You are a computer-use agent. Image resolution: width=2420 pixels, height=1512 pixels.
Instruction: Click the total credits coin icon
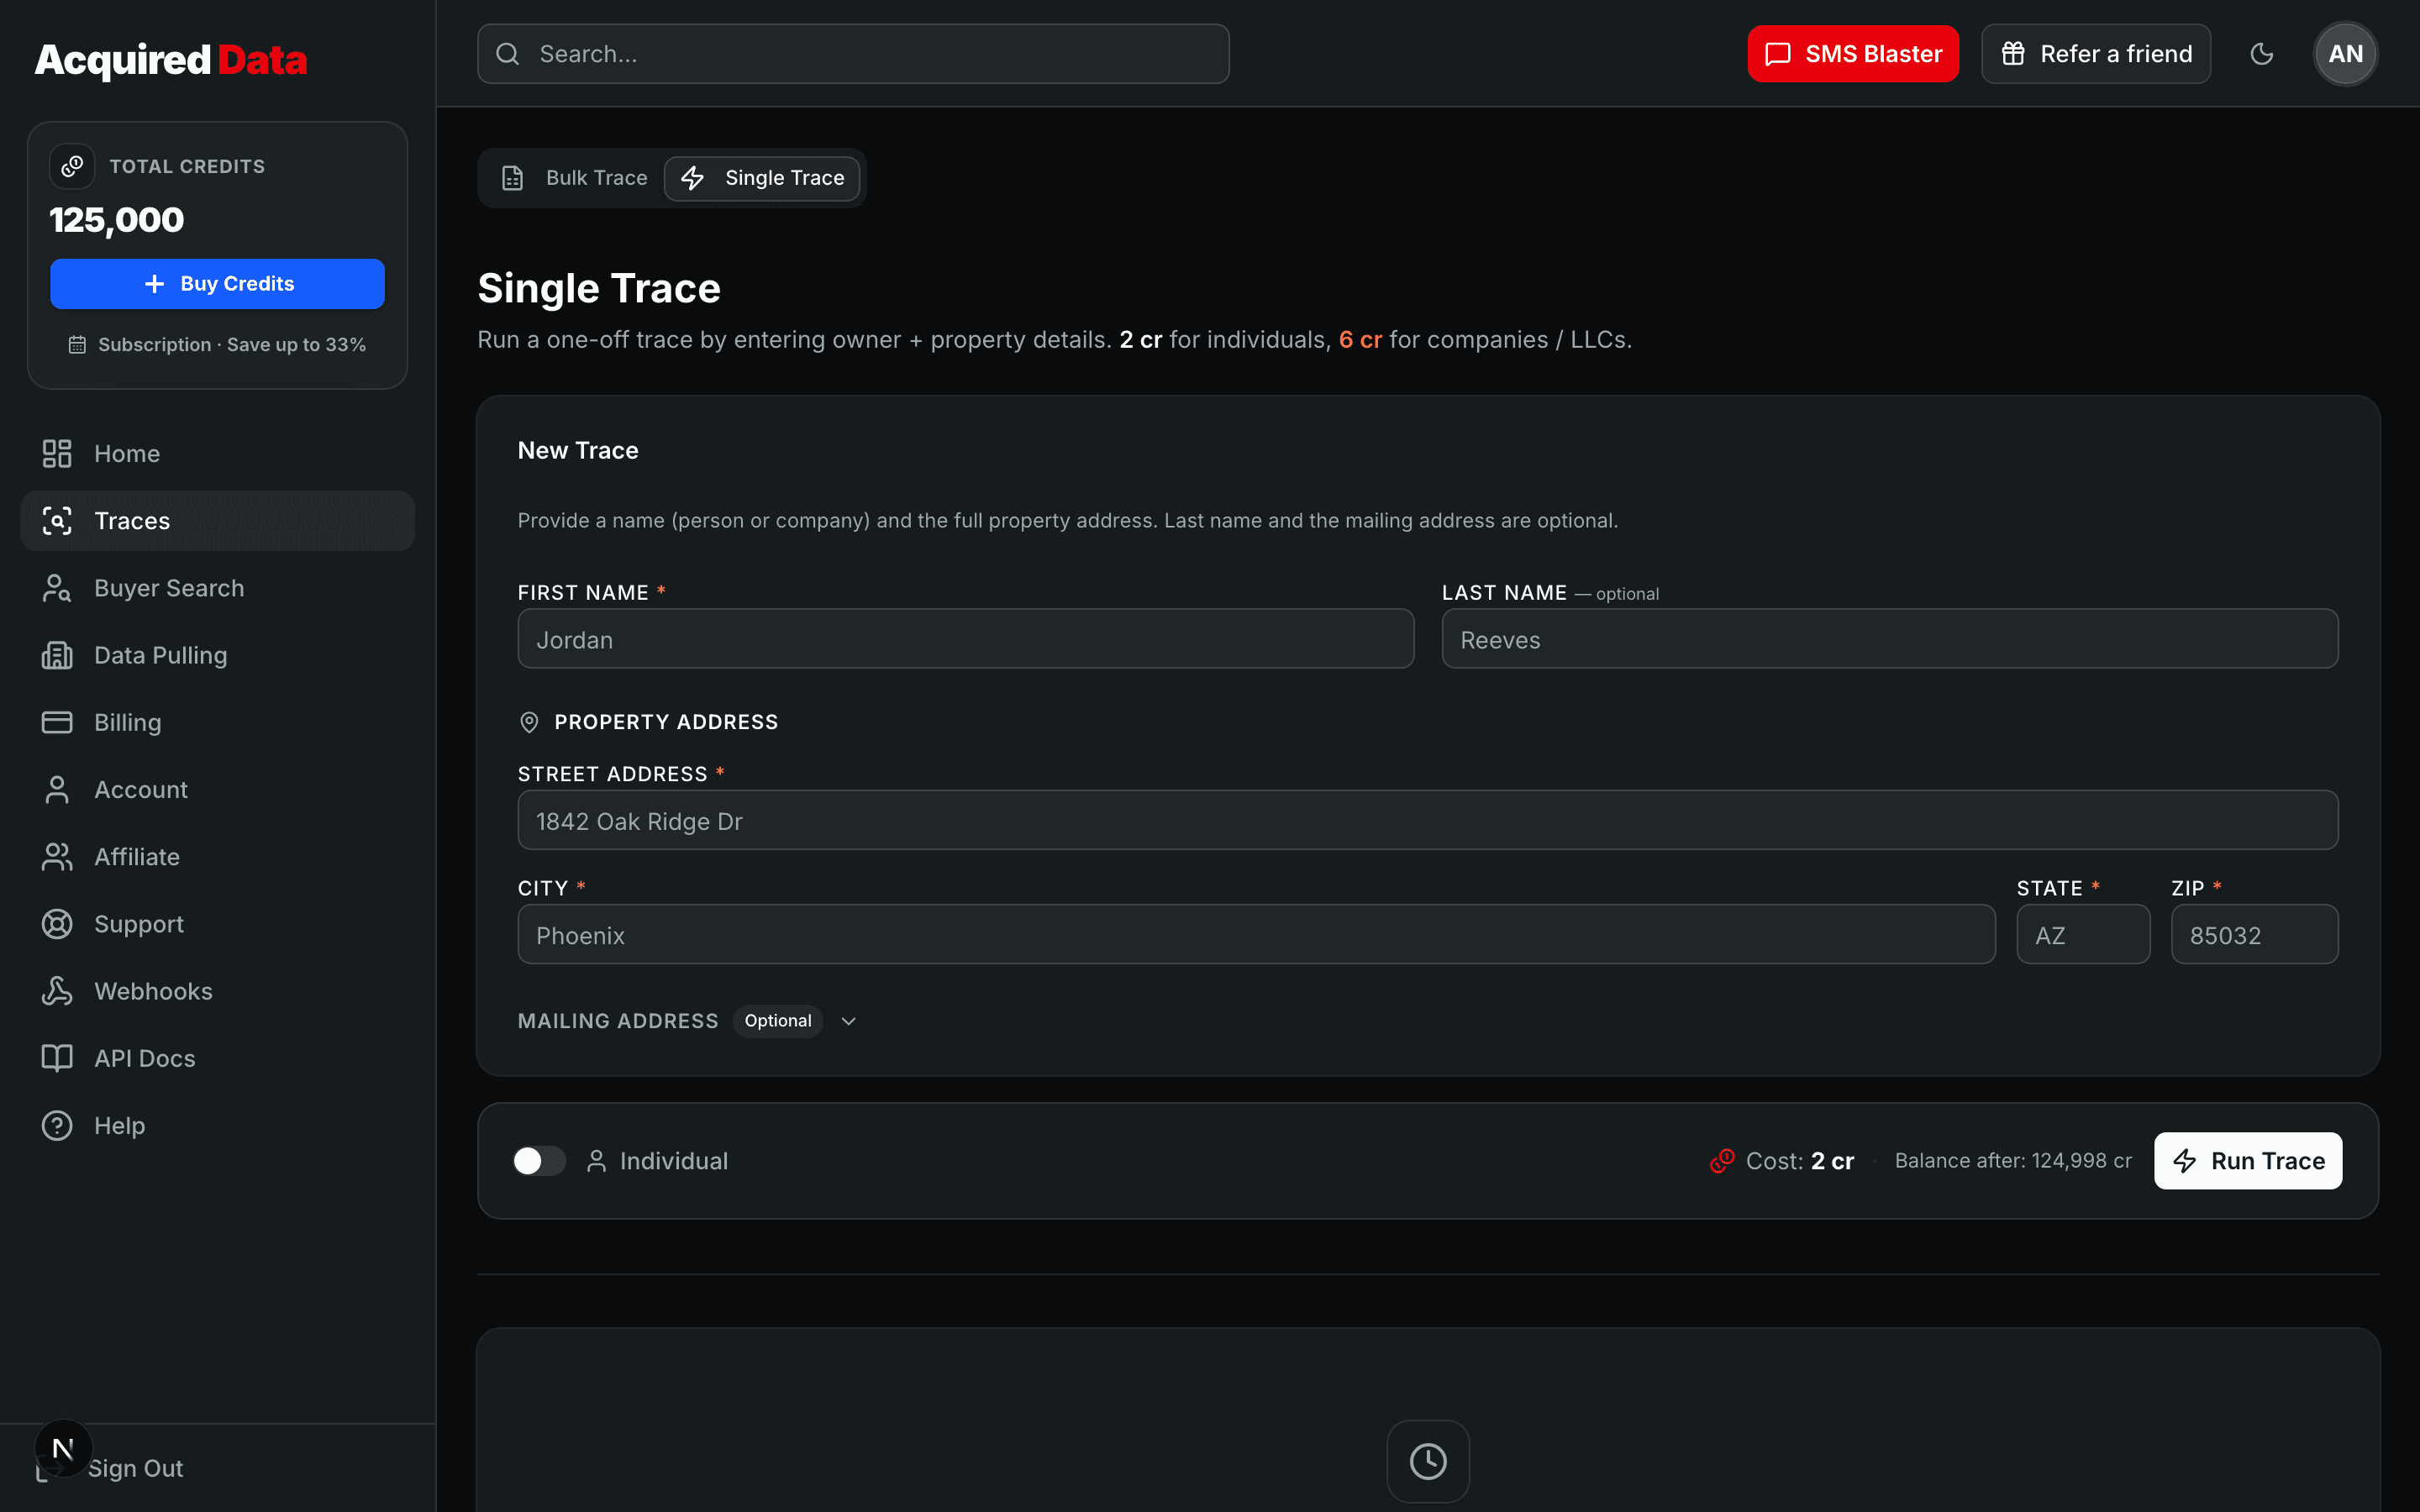72,166
